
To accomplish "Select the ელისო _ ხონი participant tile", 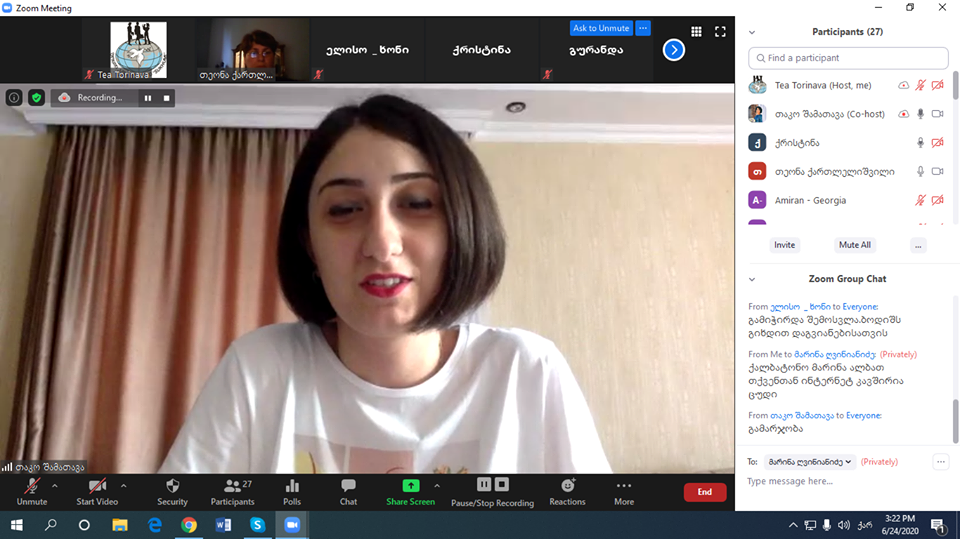I will 367,50.
